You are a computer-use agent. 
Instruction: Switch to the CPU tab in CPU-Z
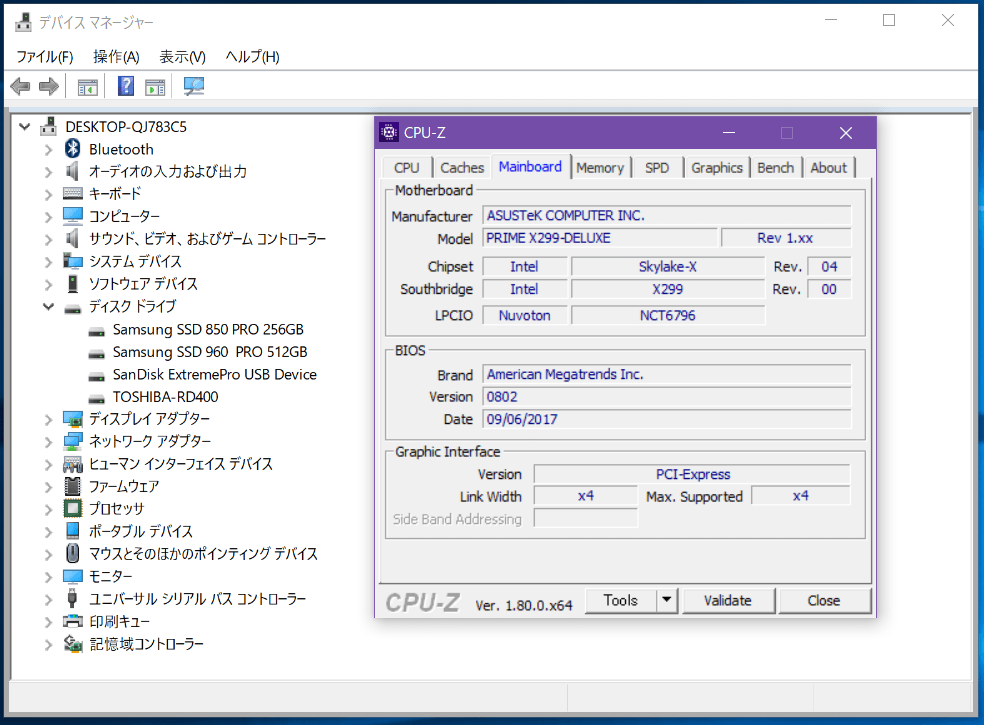pos(406,168)
